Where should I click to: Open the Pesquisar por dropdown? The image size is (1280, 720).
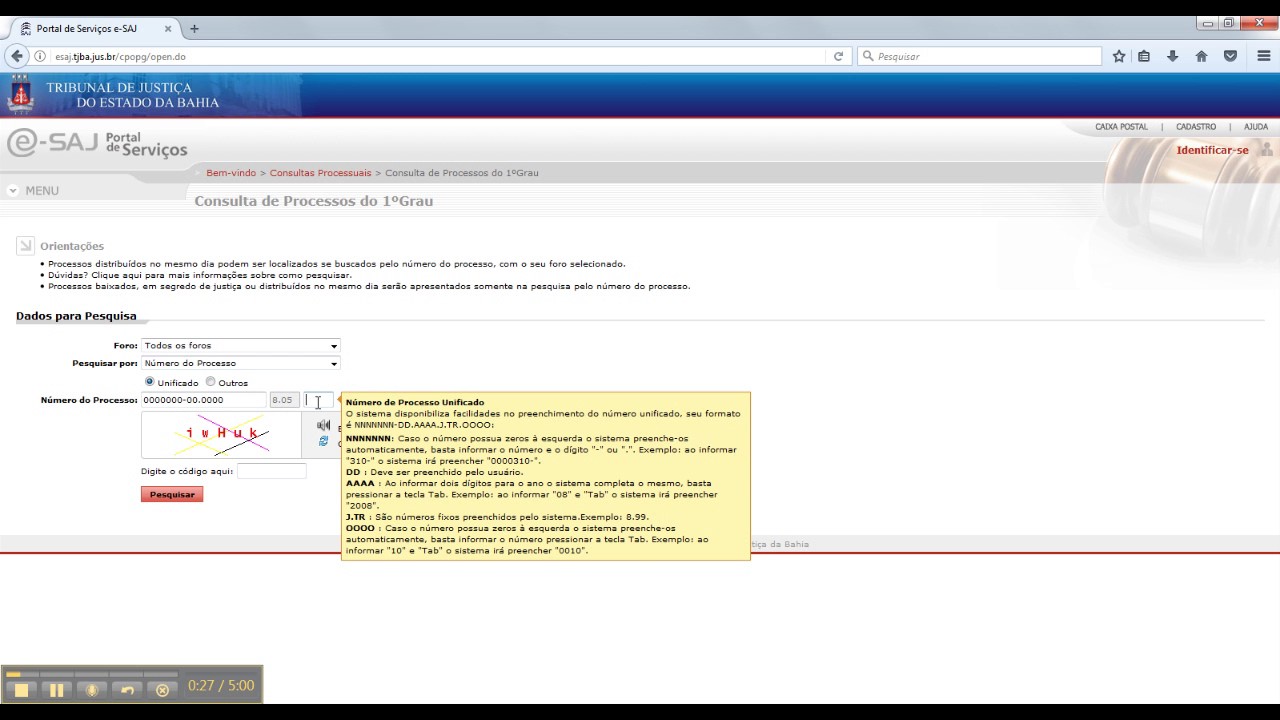point(240,363)
